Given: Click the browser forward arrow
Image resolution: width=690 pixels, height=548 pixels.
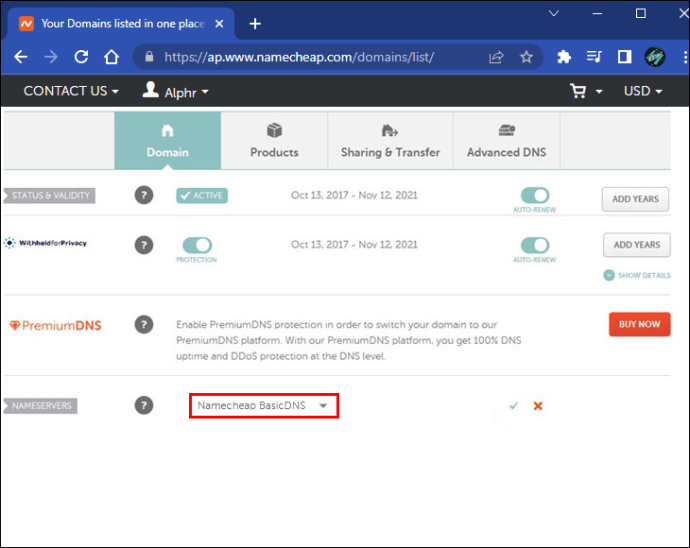Looking at the screenshot, I should pyautogui.click(x=51, y=57).
